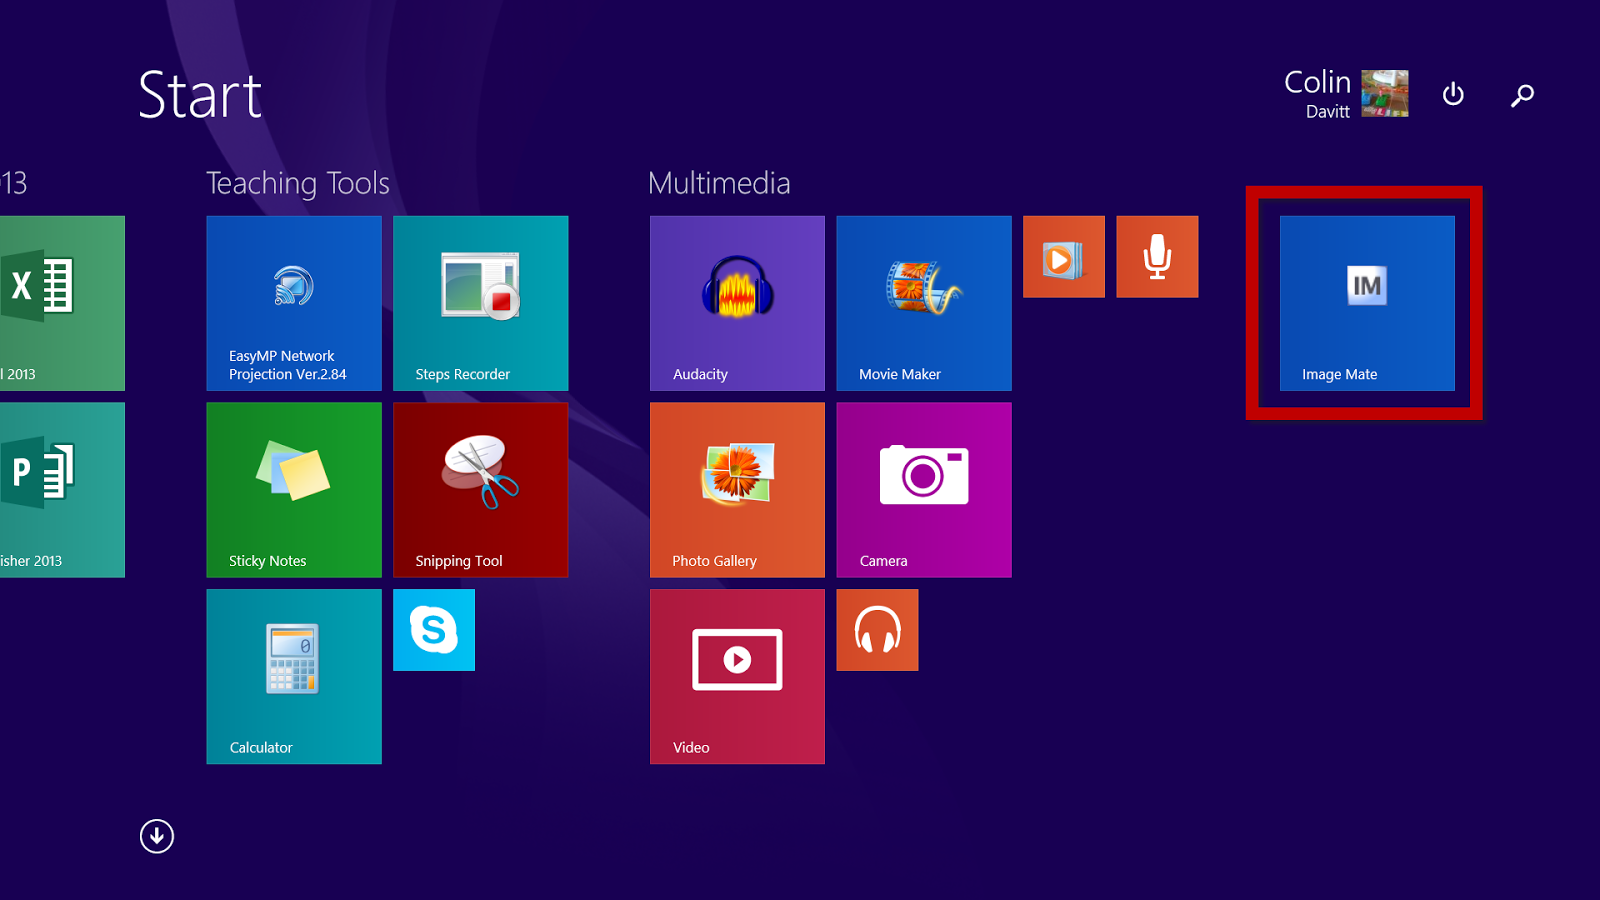Launch the Camera app
Viewport: 1600px width, 900px height.
pyautogui.click(x=924, y=490)
